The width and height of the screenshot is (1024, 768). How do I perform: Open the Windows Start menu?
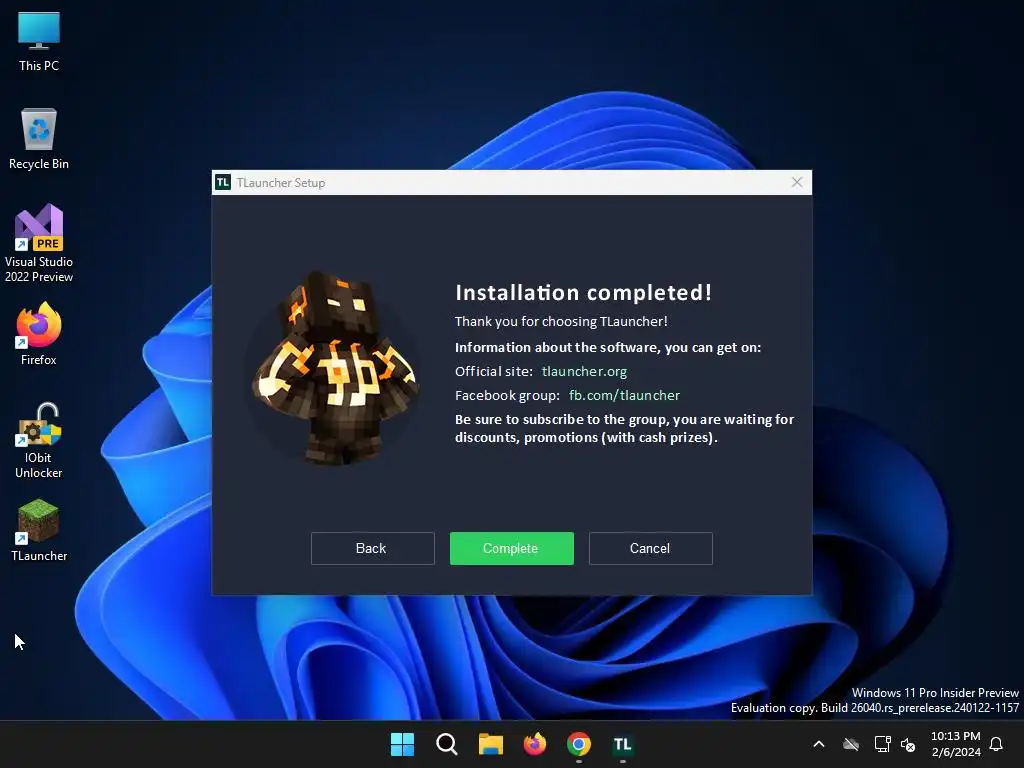click(x=402, y=744)
